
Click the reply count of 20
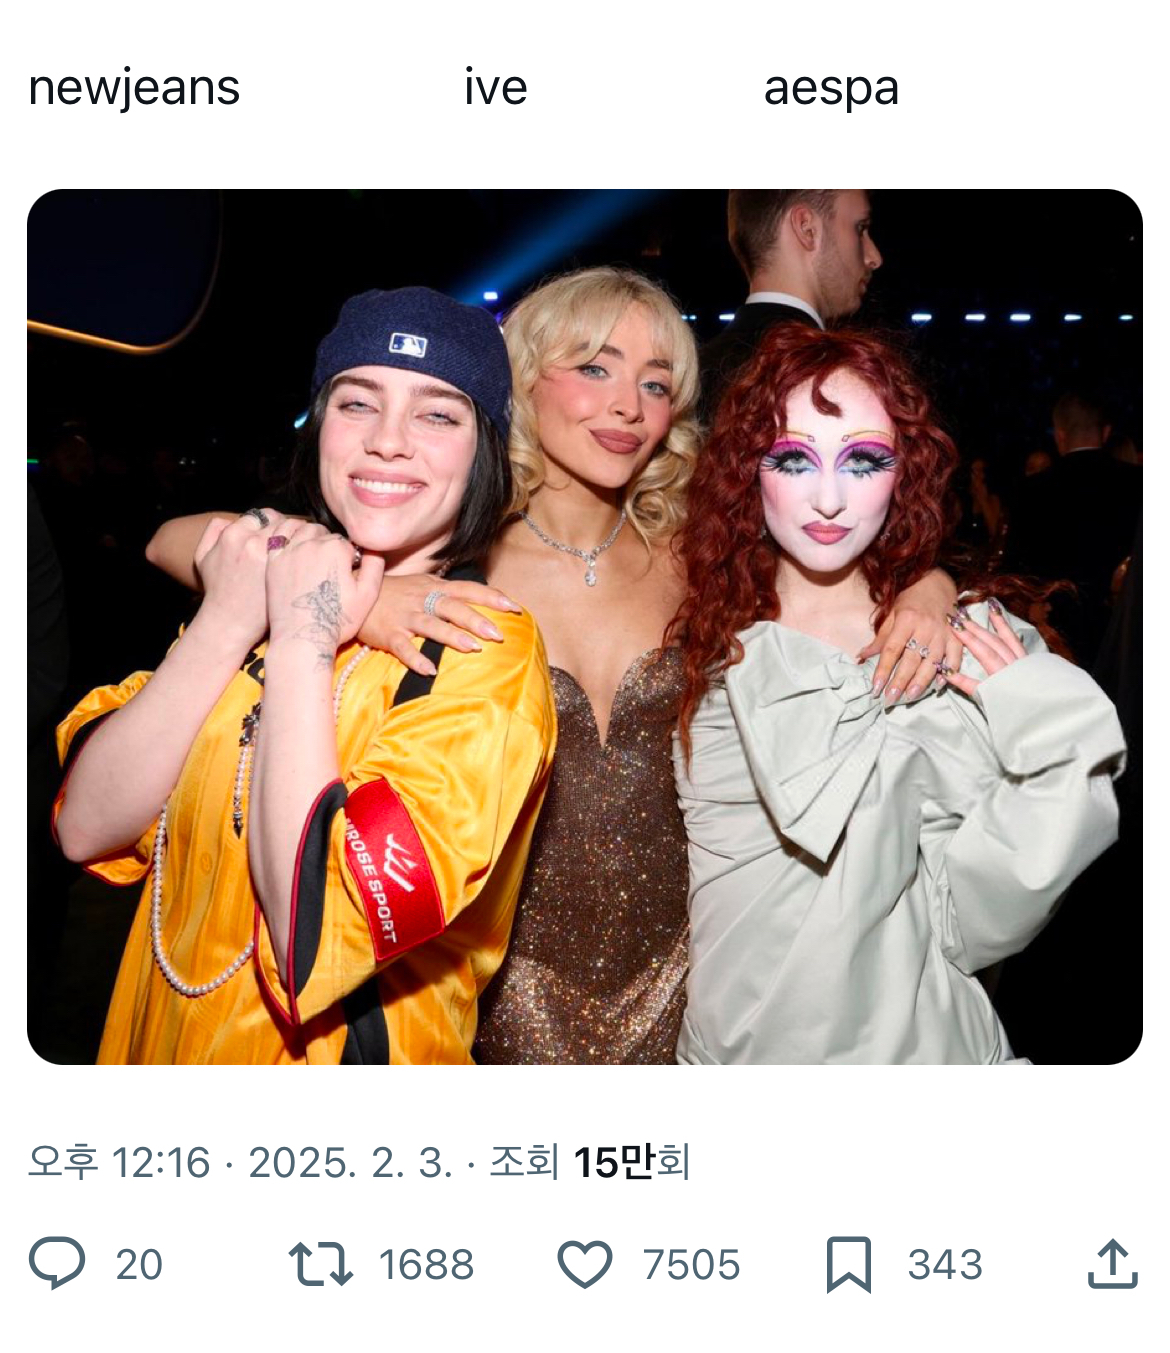point(139,1265)
